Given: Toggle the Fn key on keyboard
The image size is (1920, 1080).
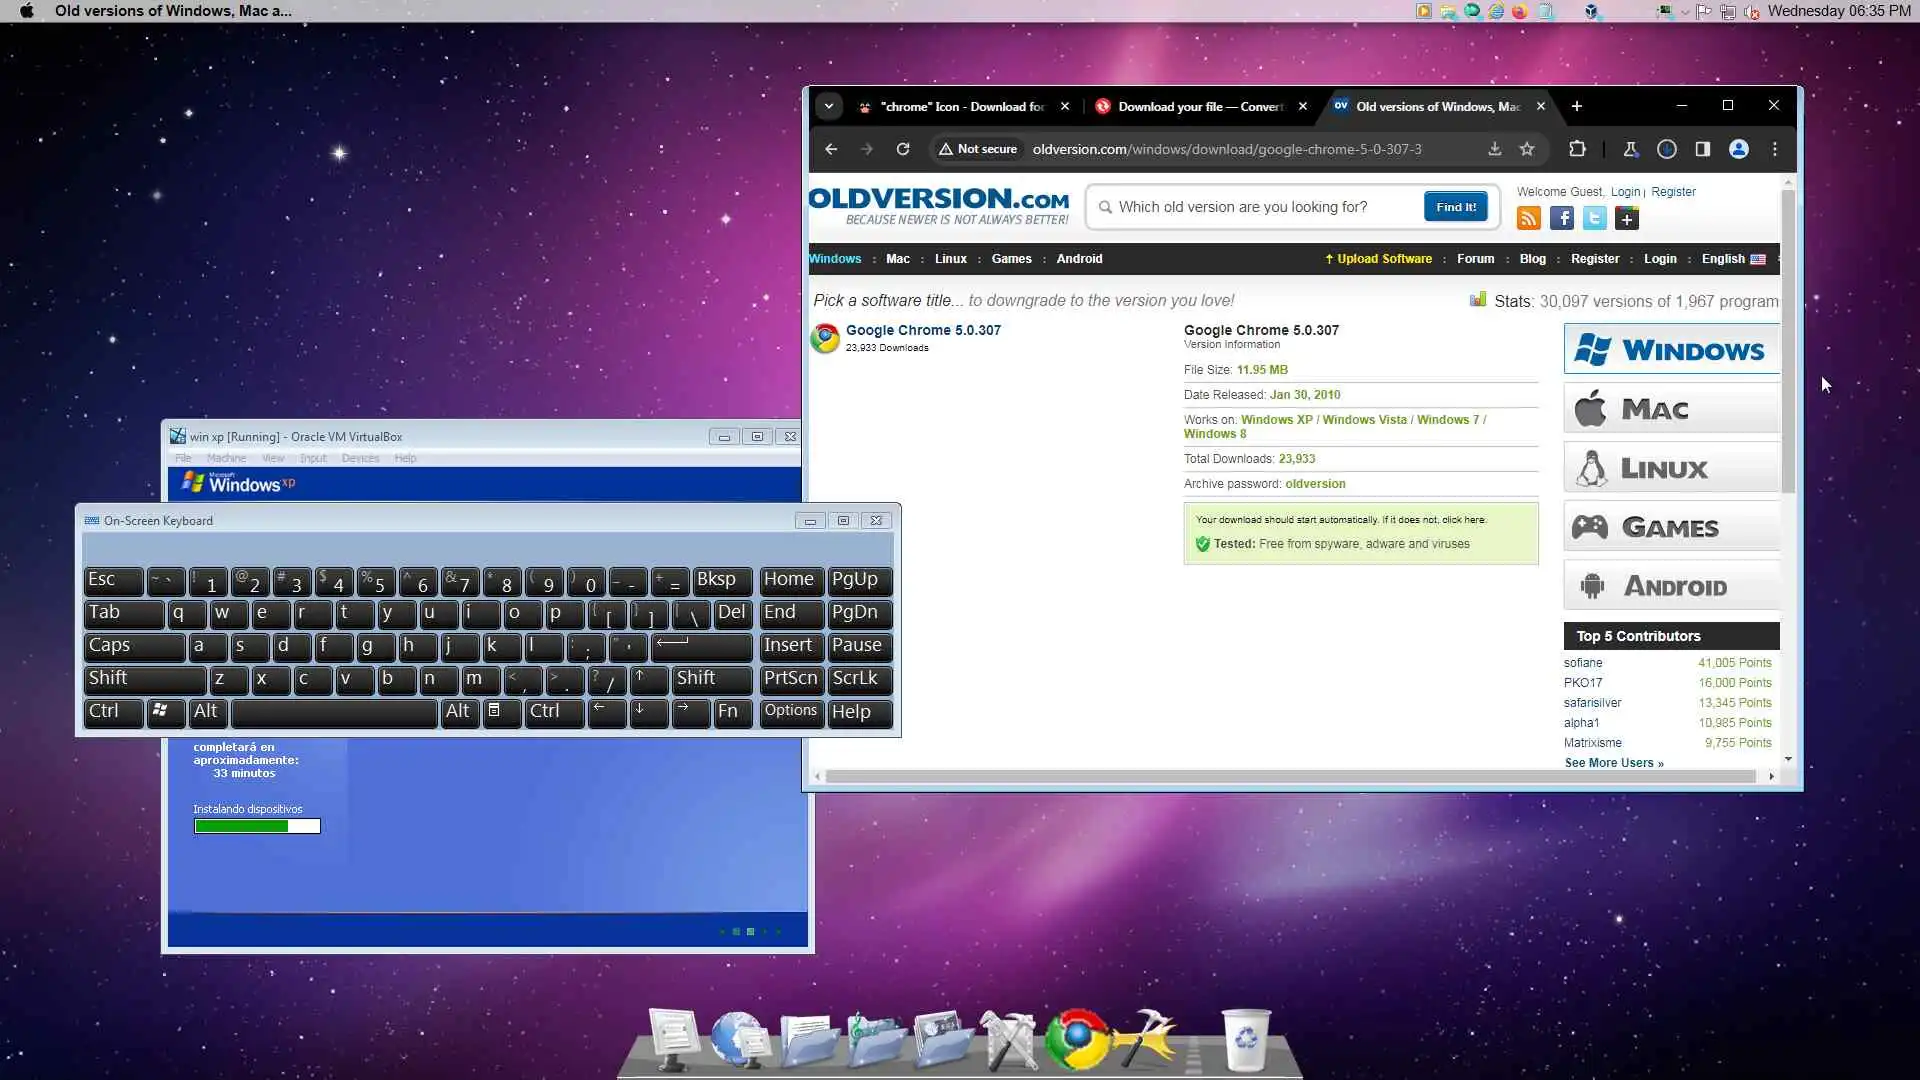Looking at the screenshot, I should click(x=732, y=712).
